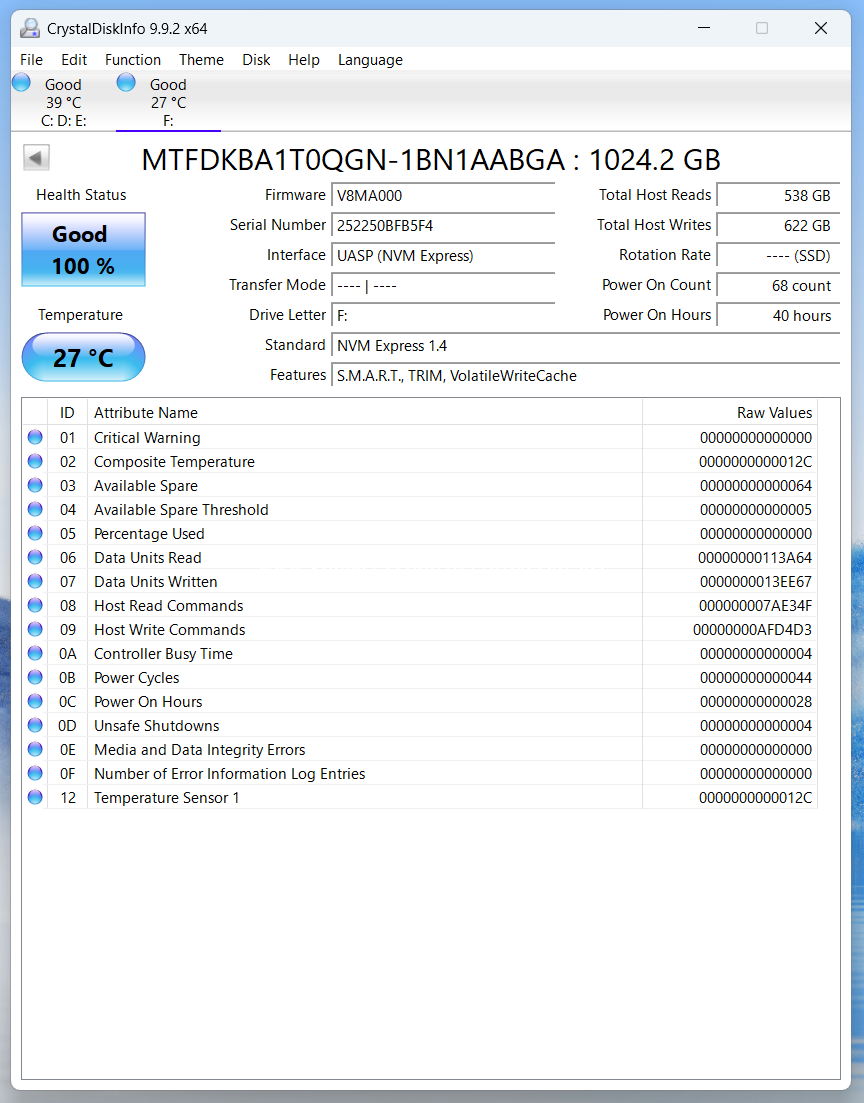This screenshot has height=1103, width=864.
Task: Click the ID column header
Action: coord(68,413)
